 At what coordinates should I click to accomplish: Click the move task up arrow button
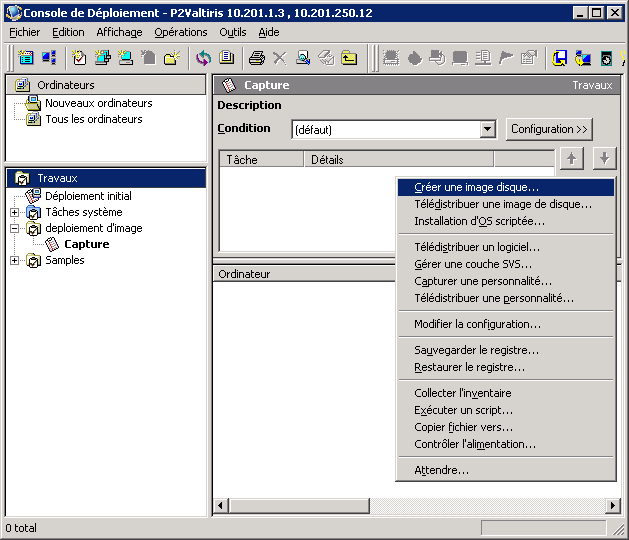click(572, 158)
